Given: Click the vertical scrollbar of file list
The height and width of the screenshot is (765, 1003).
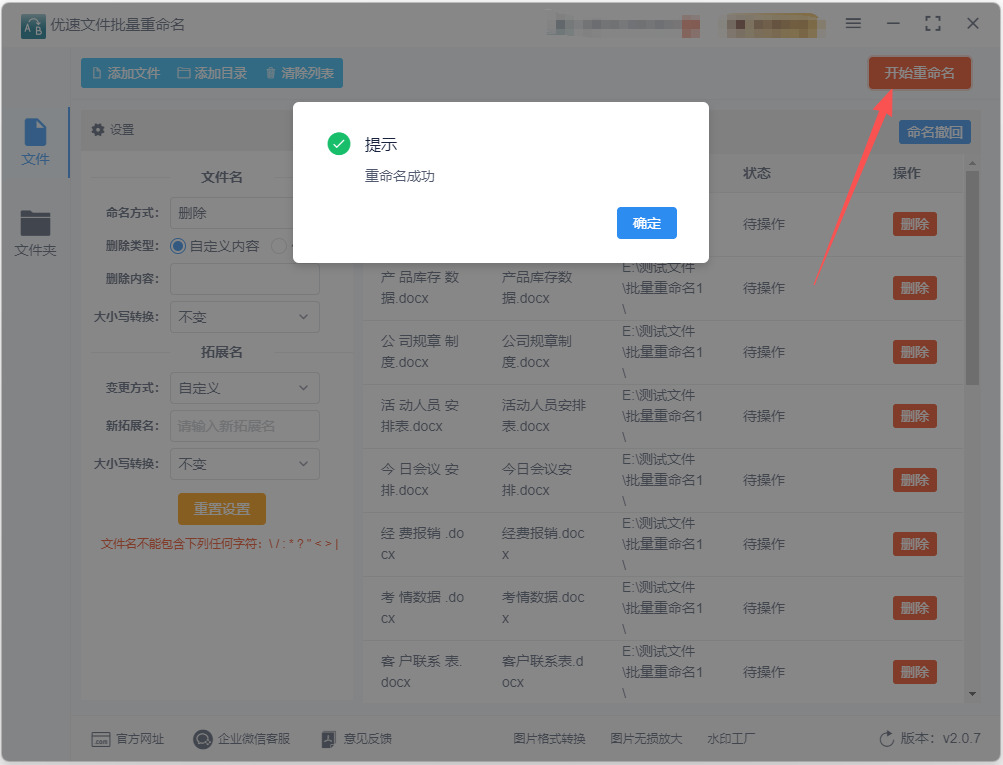Looking at the screenshot, I should click(972, 278).
